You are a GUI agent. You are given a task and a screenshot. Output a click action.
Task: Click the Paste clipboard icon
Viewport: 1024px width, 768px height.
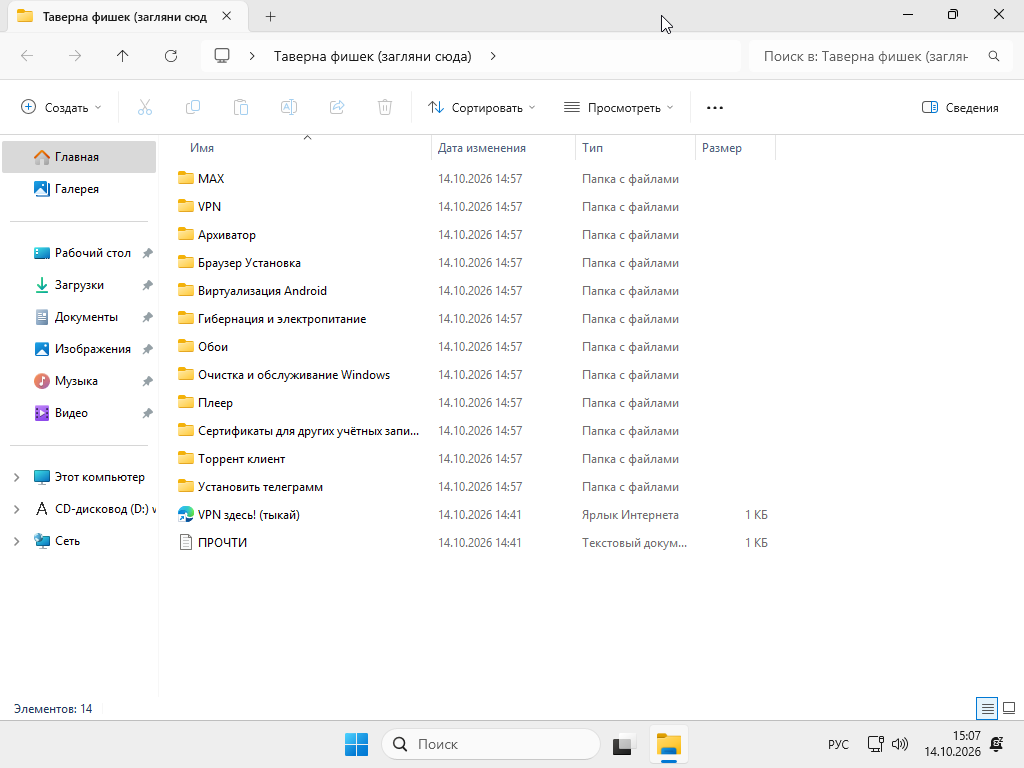pyautogui.click(x=241, y=108)
